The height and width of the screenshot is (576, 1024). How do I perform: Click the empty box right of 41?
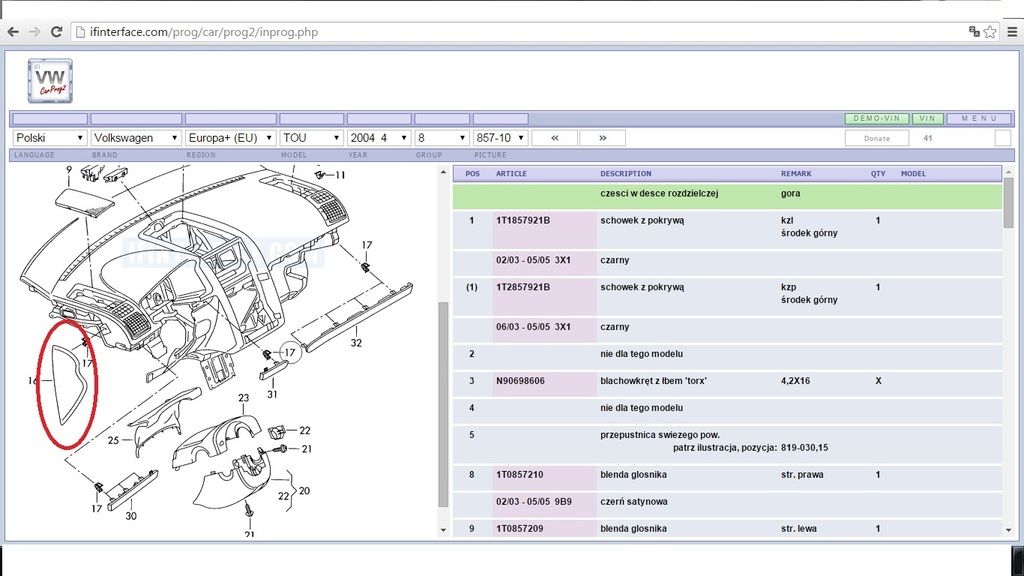coord(1002,138)
